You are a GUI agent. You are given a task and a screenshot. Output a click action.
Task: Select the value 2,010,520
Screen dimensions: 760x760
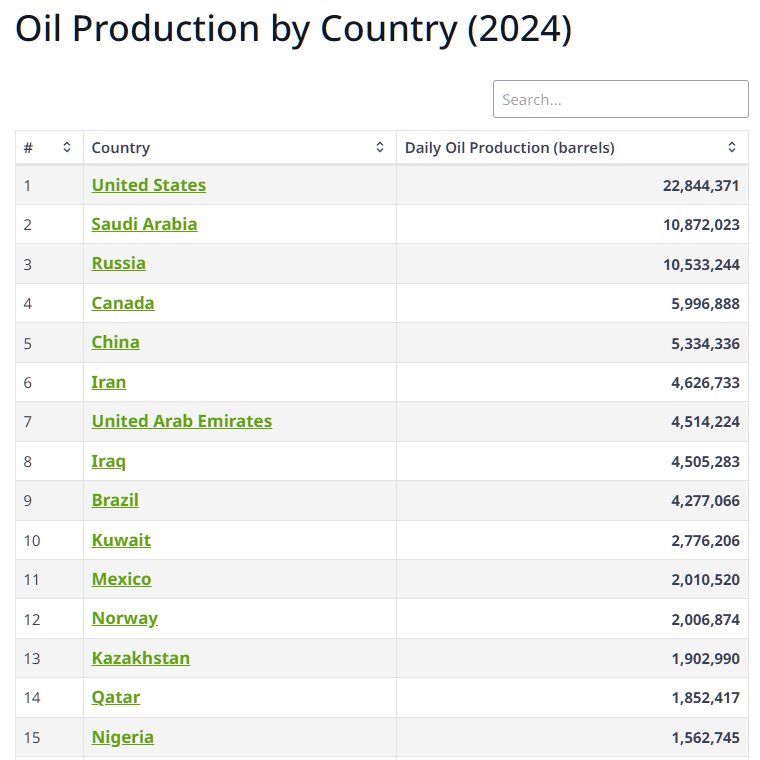tap(705, 580)
